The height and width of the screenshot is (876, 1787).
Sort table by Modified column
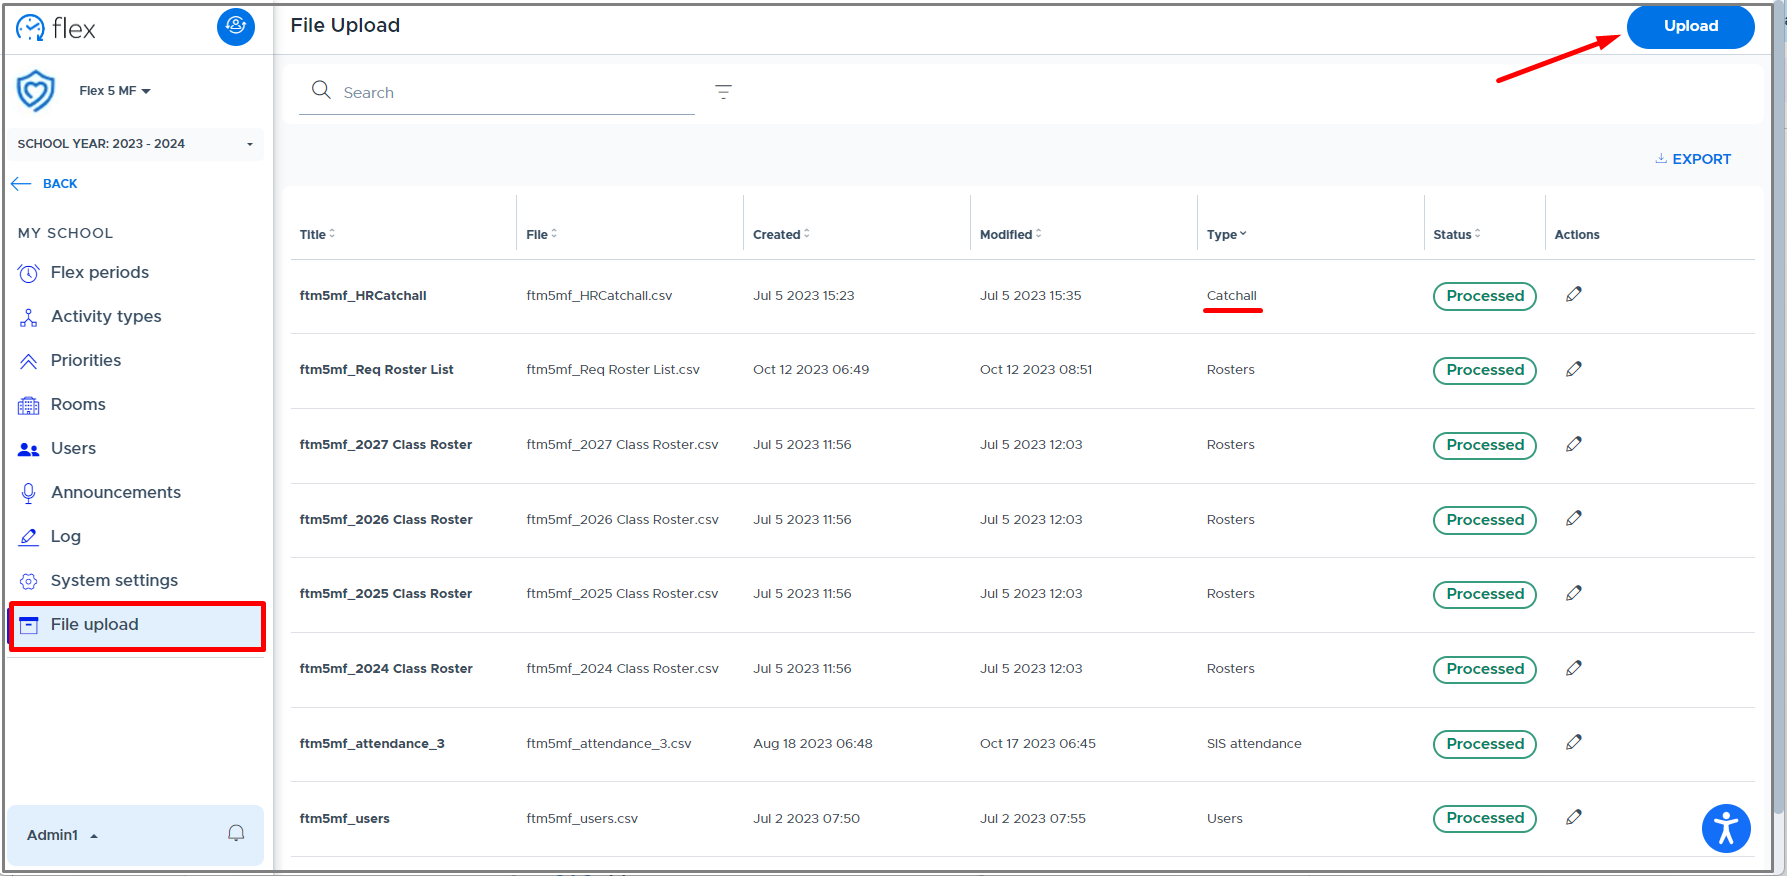1010,234
